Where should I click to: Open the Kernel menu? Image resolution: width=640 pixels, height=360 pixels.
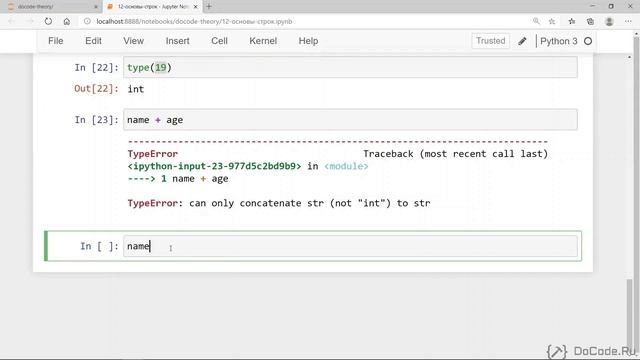pos(263,41)
